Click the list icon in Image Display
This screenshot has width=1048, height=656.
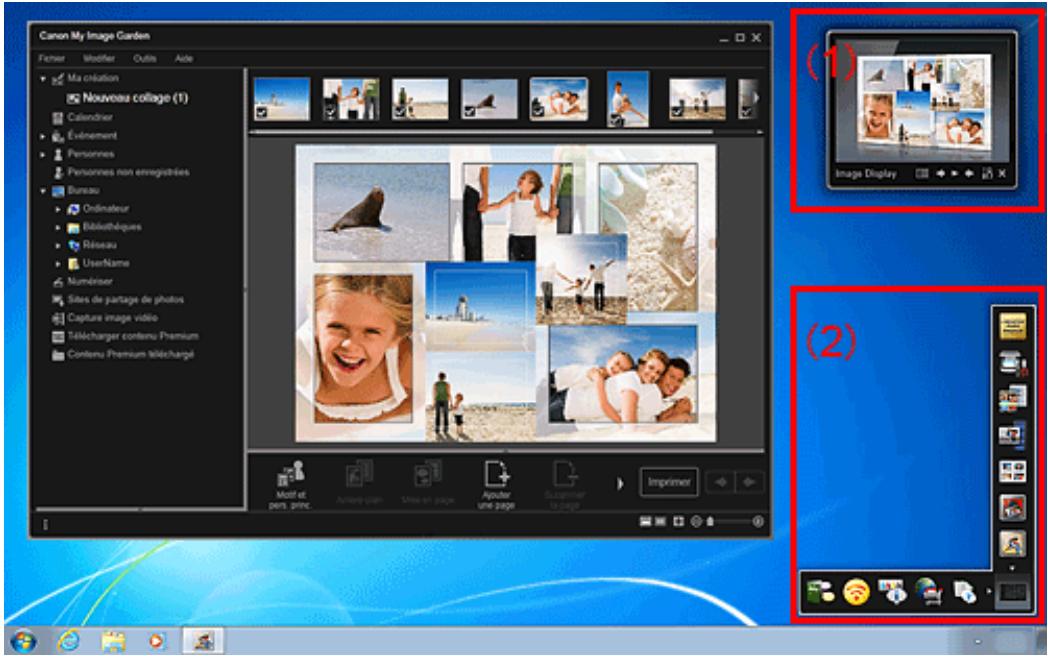point(922,173)
